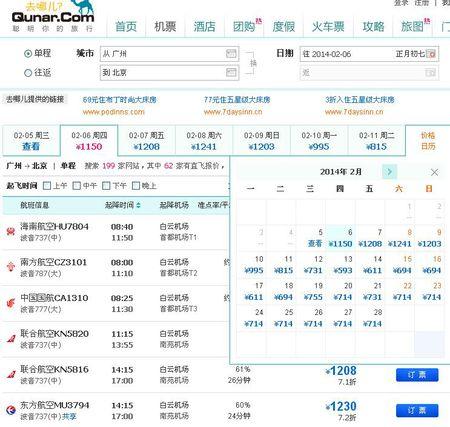Select 02-07 周五 ¥1208 date tab

coord(146,141)
